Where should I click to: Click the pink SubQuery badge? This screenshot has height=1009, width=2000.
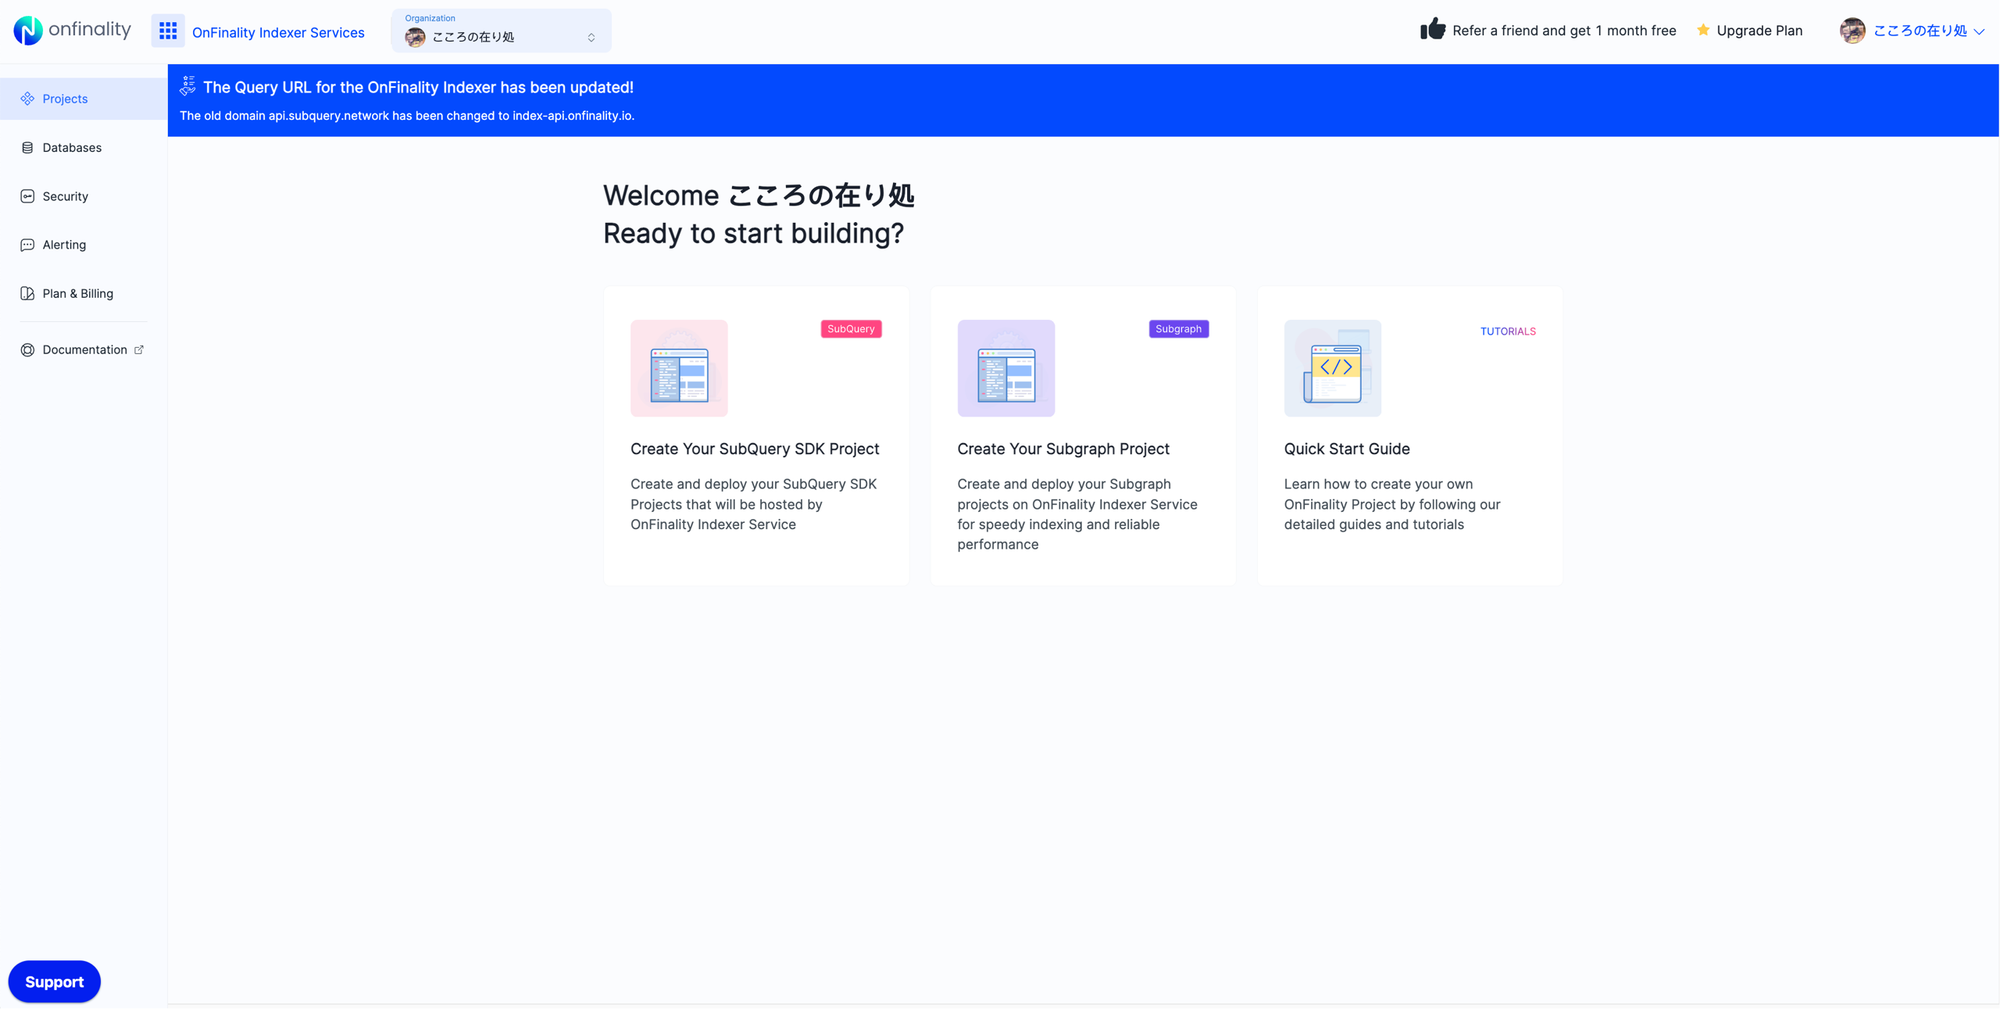850,328
